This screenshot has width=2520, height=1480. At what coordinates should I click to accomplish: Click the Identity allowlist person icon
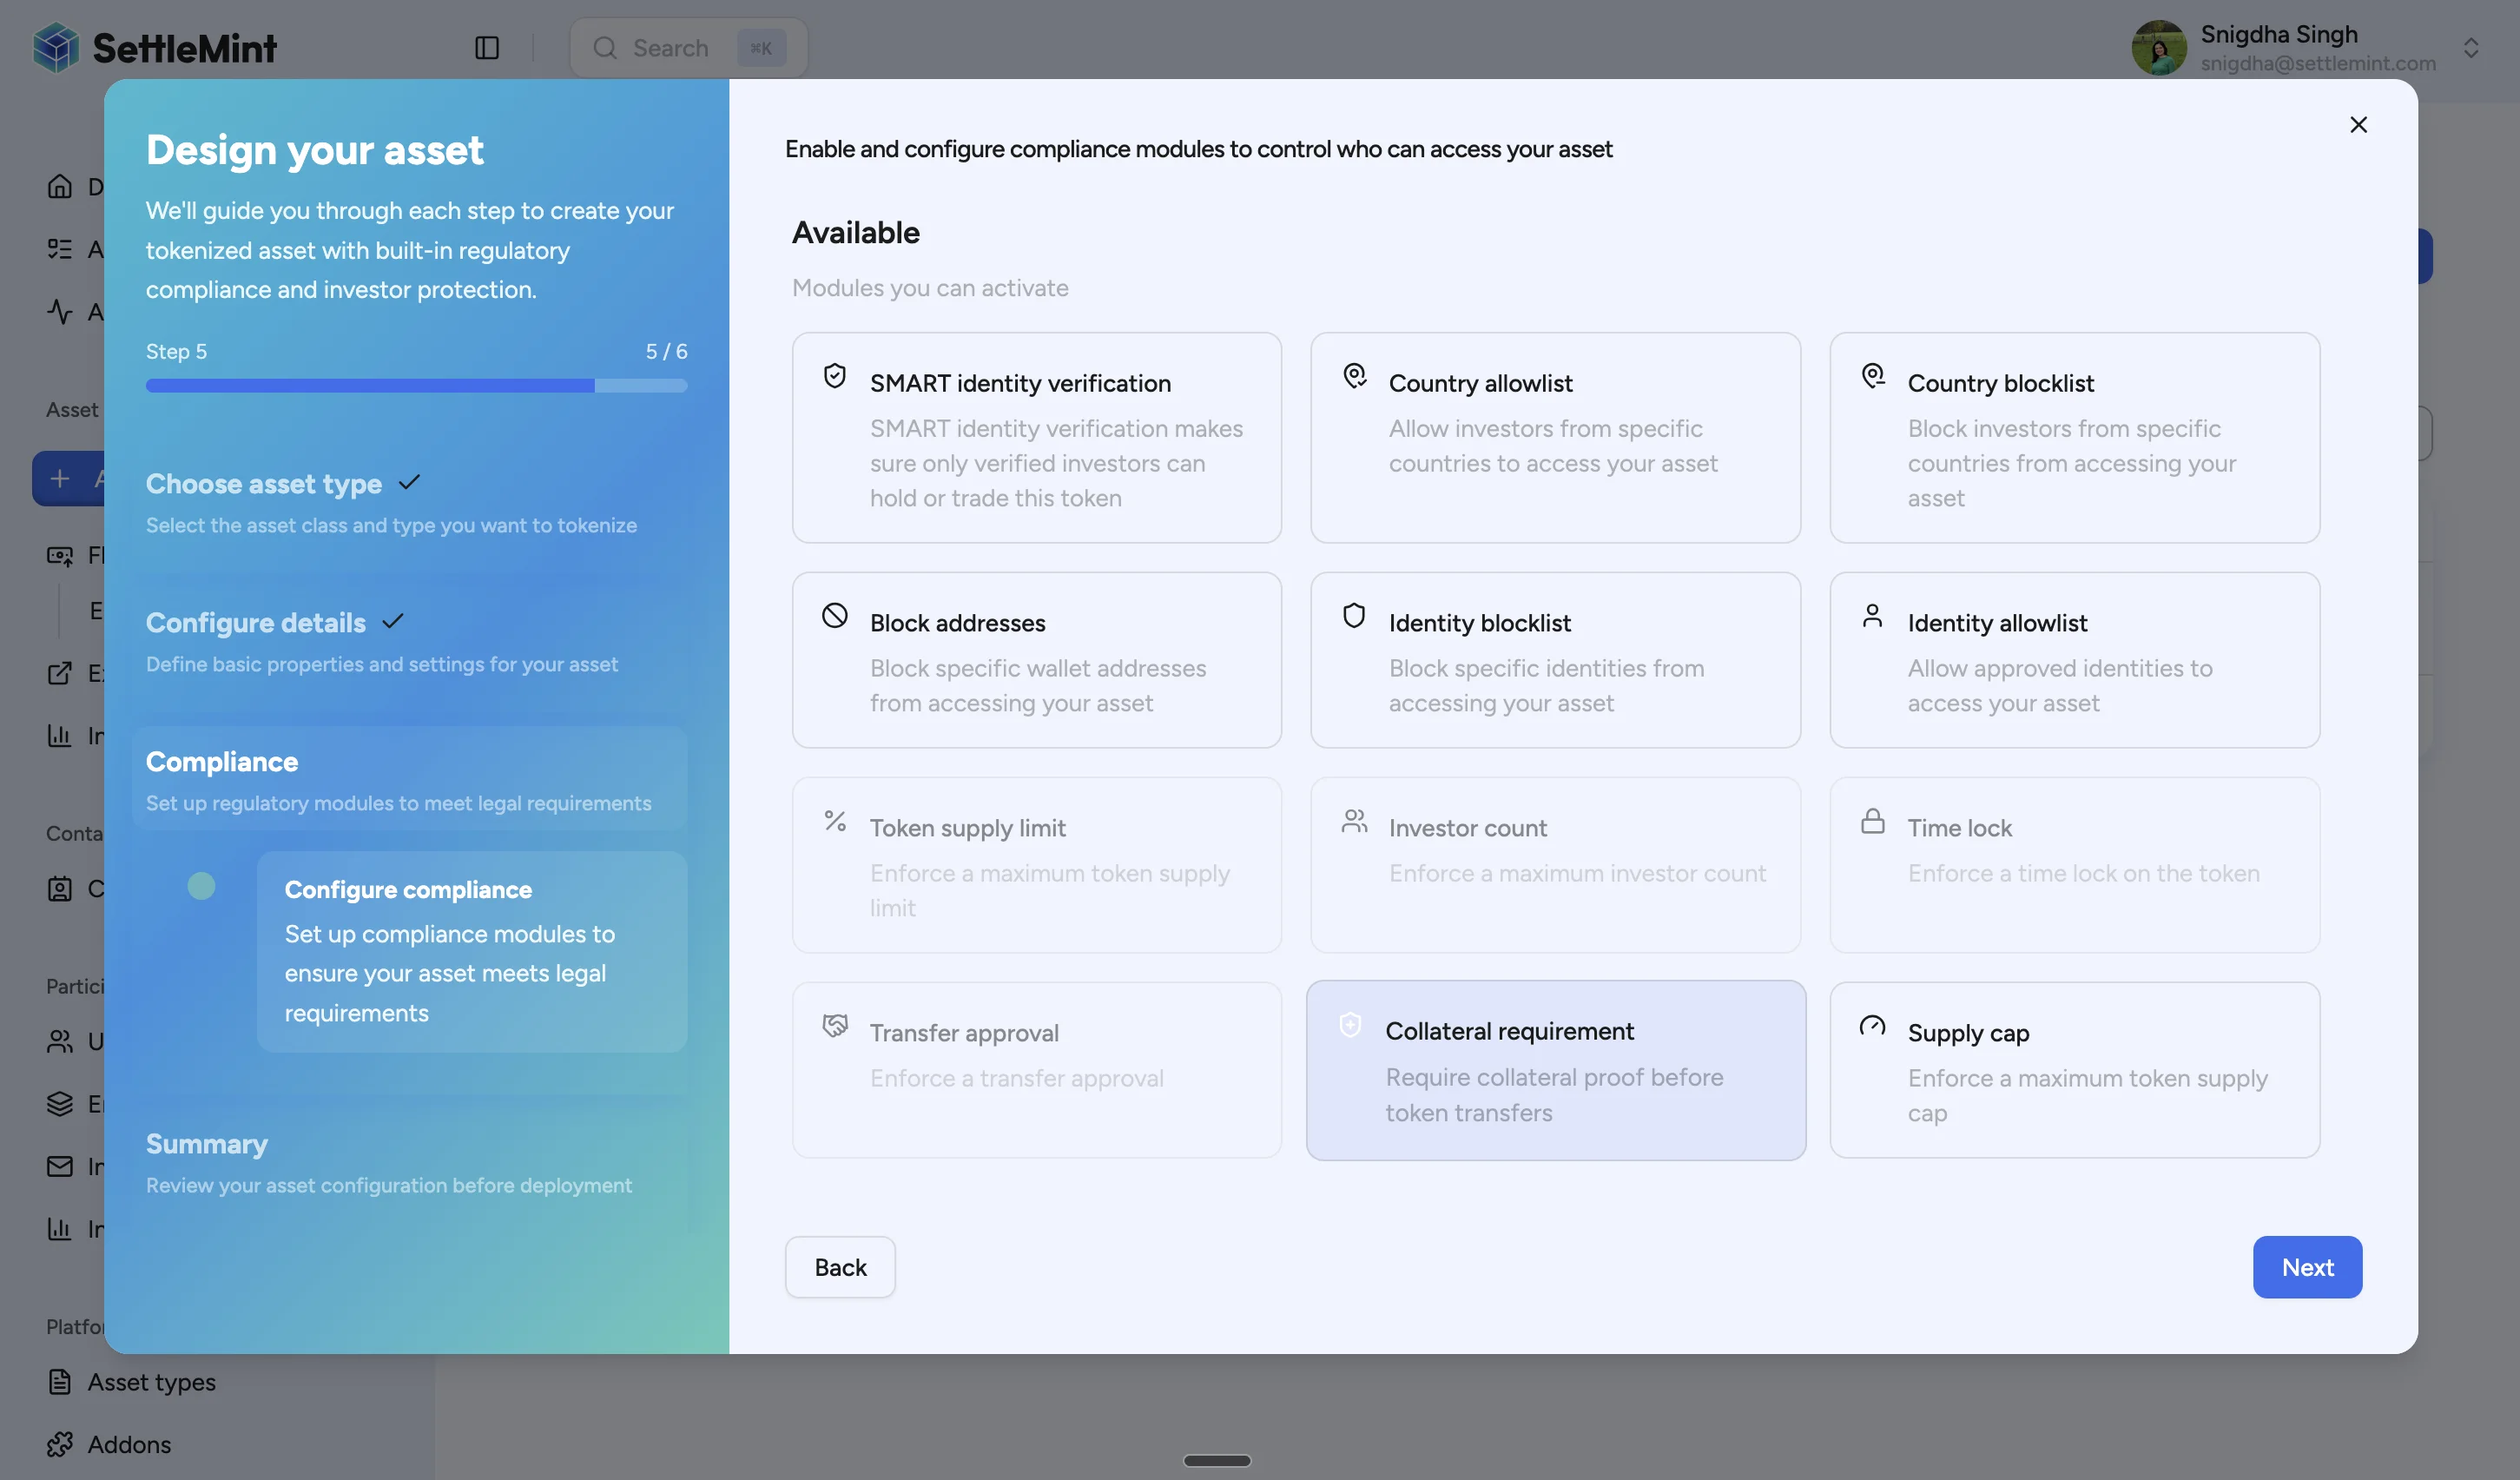[x=1872, y=615]
